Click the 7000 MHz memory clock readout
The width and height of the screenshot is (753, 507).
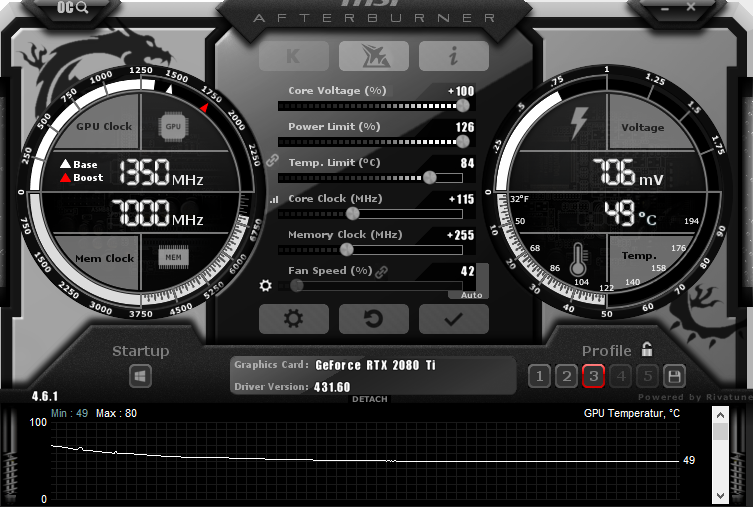(157, 213)
